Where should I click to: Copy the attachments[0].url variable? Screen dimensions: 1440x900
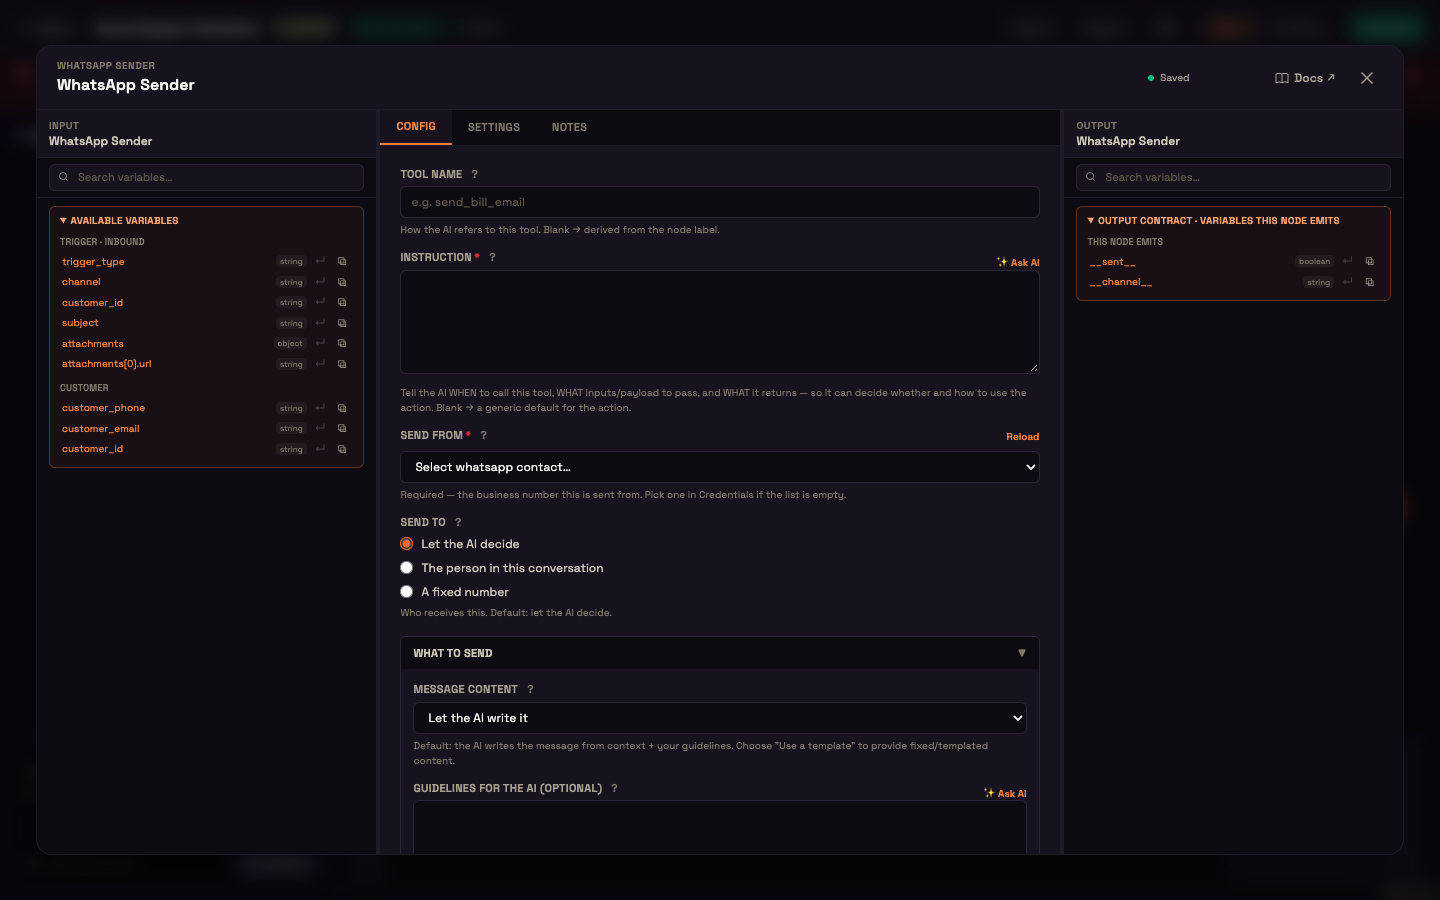pos(342,364)
